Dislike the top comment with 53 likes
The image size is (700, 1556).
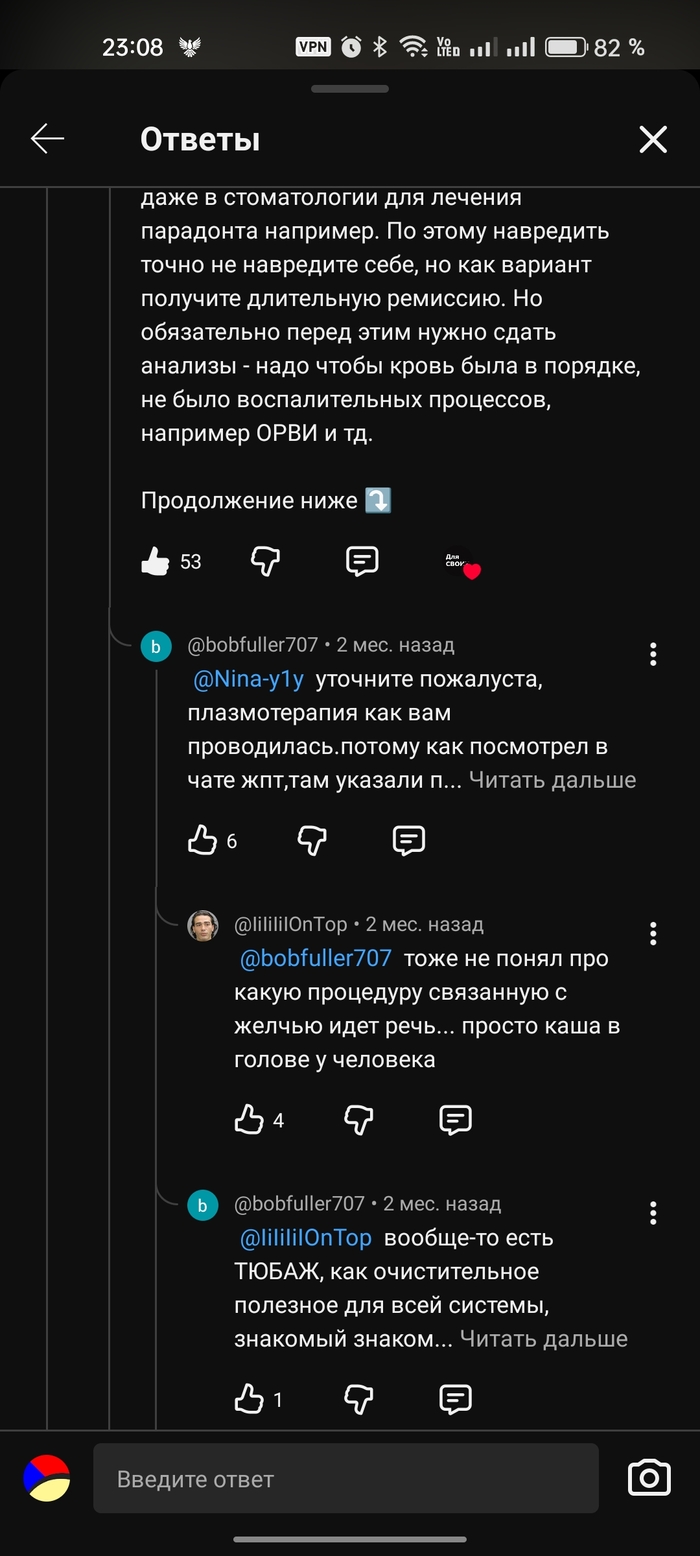point(265,562)
